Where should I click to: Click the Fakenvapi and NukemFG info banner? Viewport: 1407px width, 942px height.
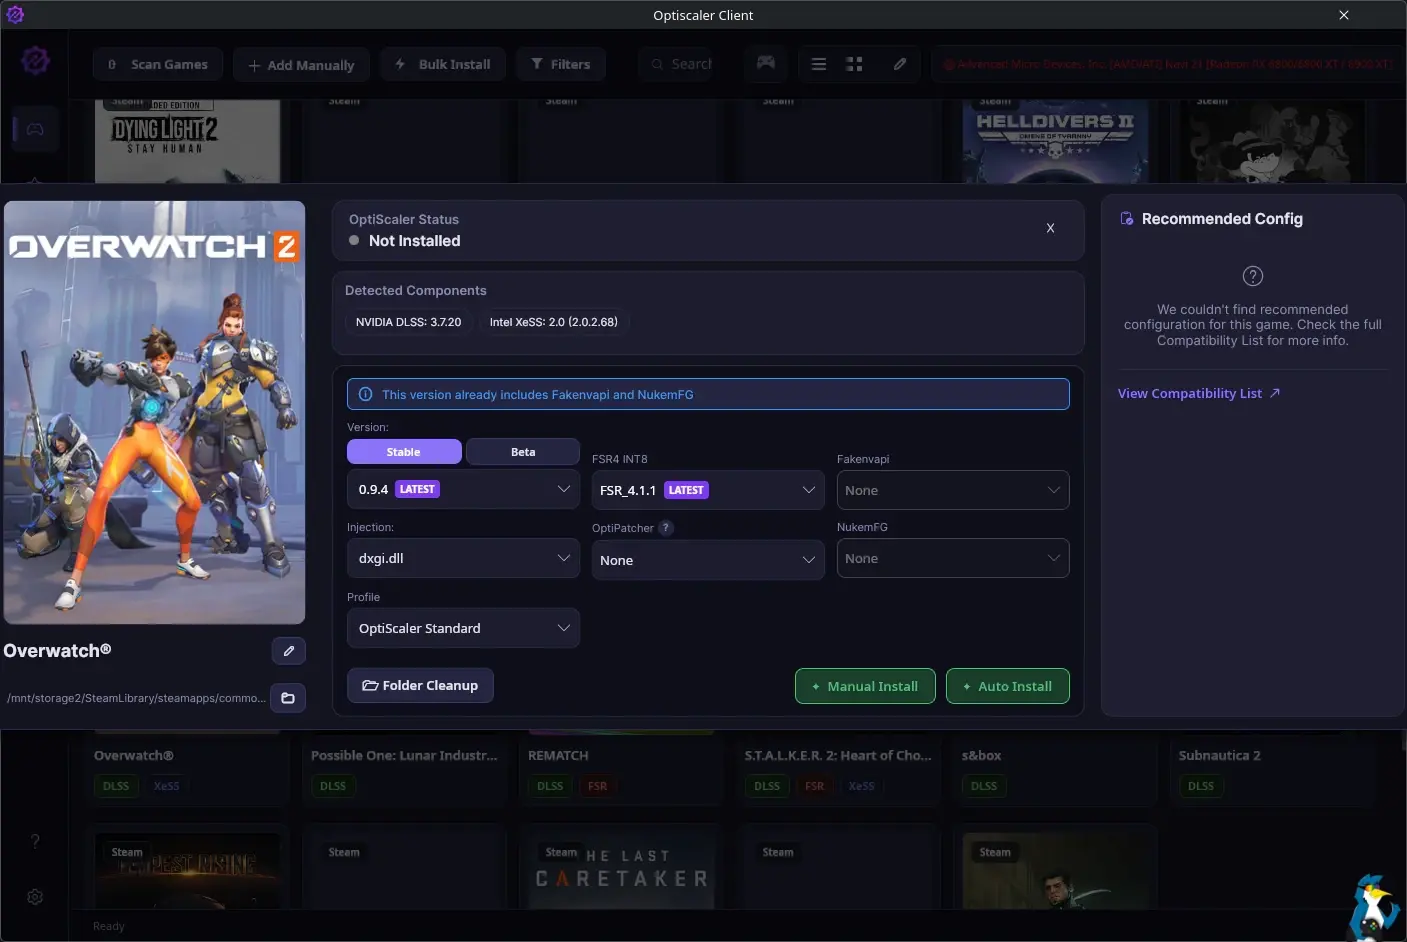[x=708, y=394]
